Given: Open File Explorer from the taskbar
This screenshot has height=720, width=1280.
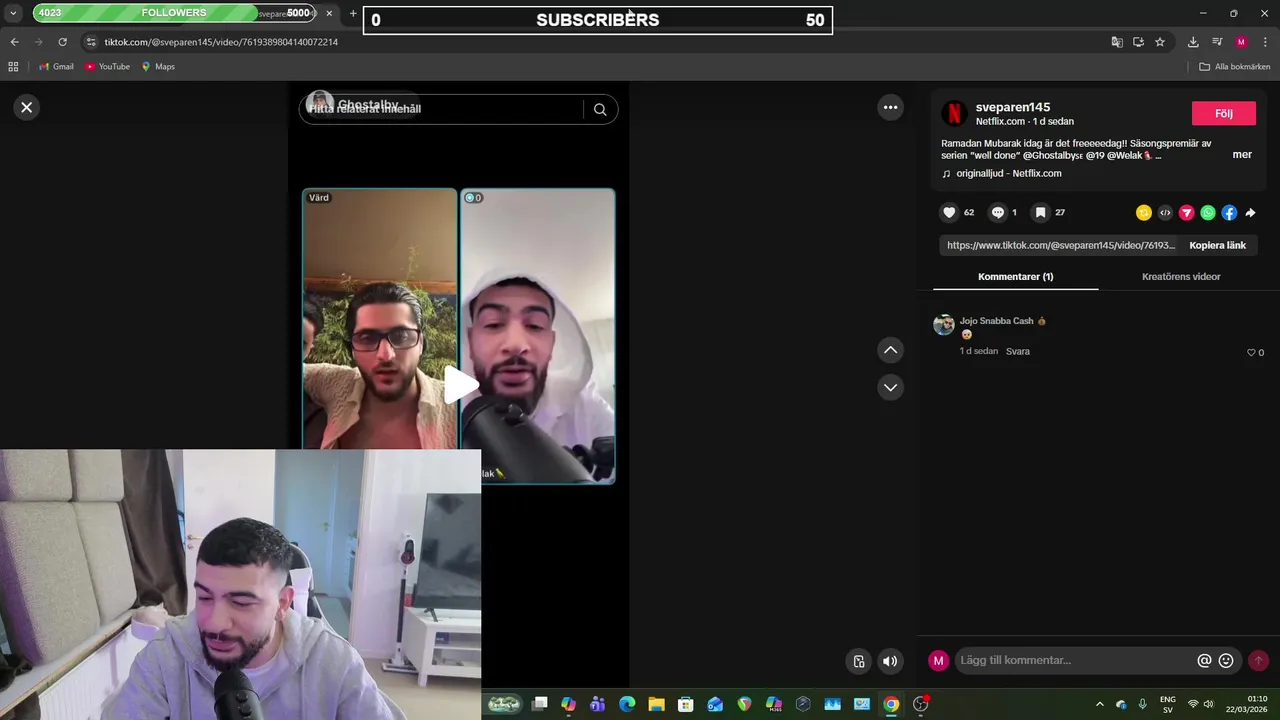Looking at the screenshot, I should click(x=656, y=704).
